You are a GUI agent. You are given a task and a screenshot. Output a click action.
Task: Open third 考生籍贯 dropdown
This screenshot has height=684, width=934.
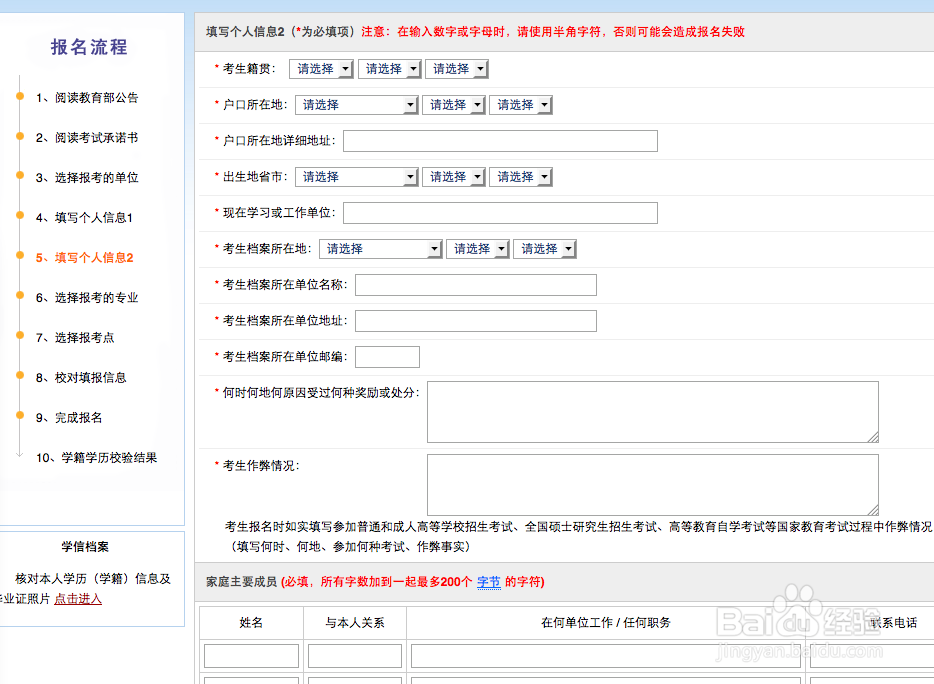[457, 69]
